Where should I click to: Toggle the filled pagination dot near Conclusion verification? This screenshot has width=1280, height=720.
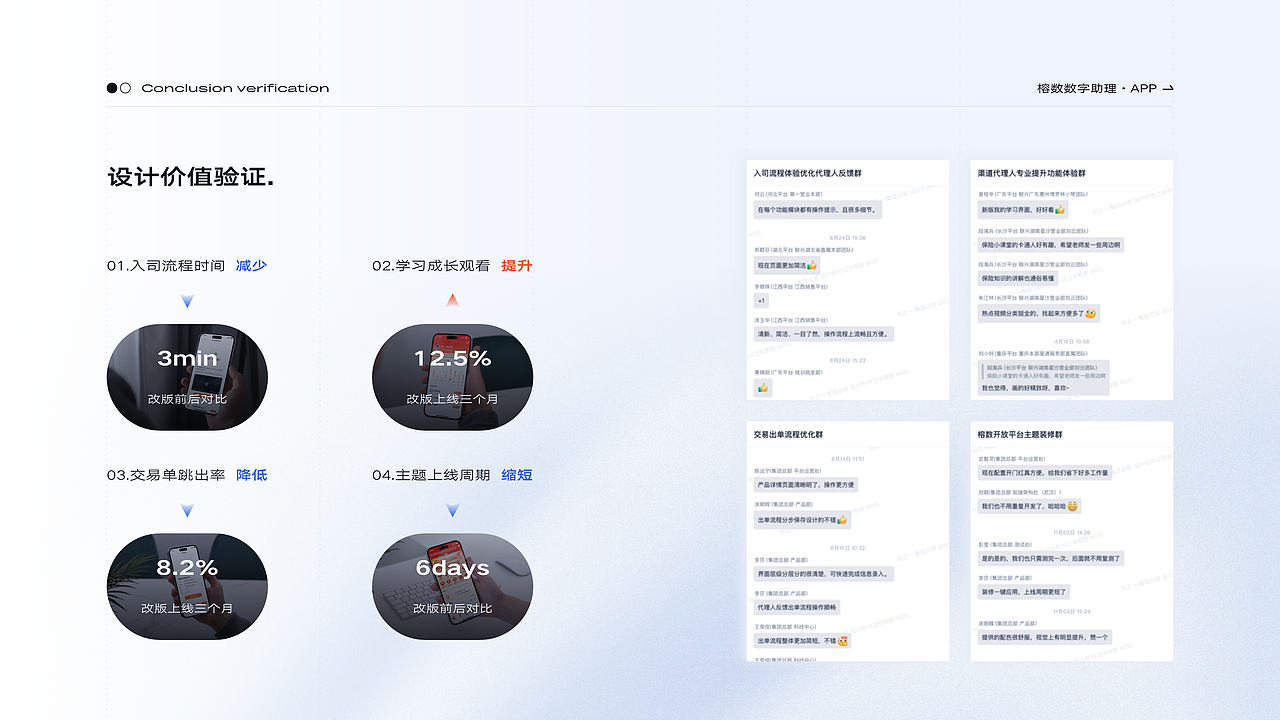[x=111, y=88]
